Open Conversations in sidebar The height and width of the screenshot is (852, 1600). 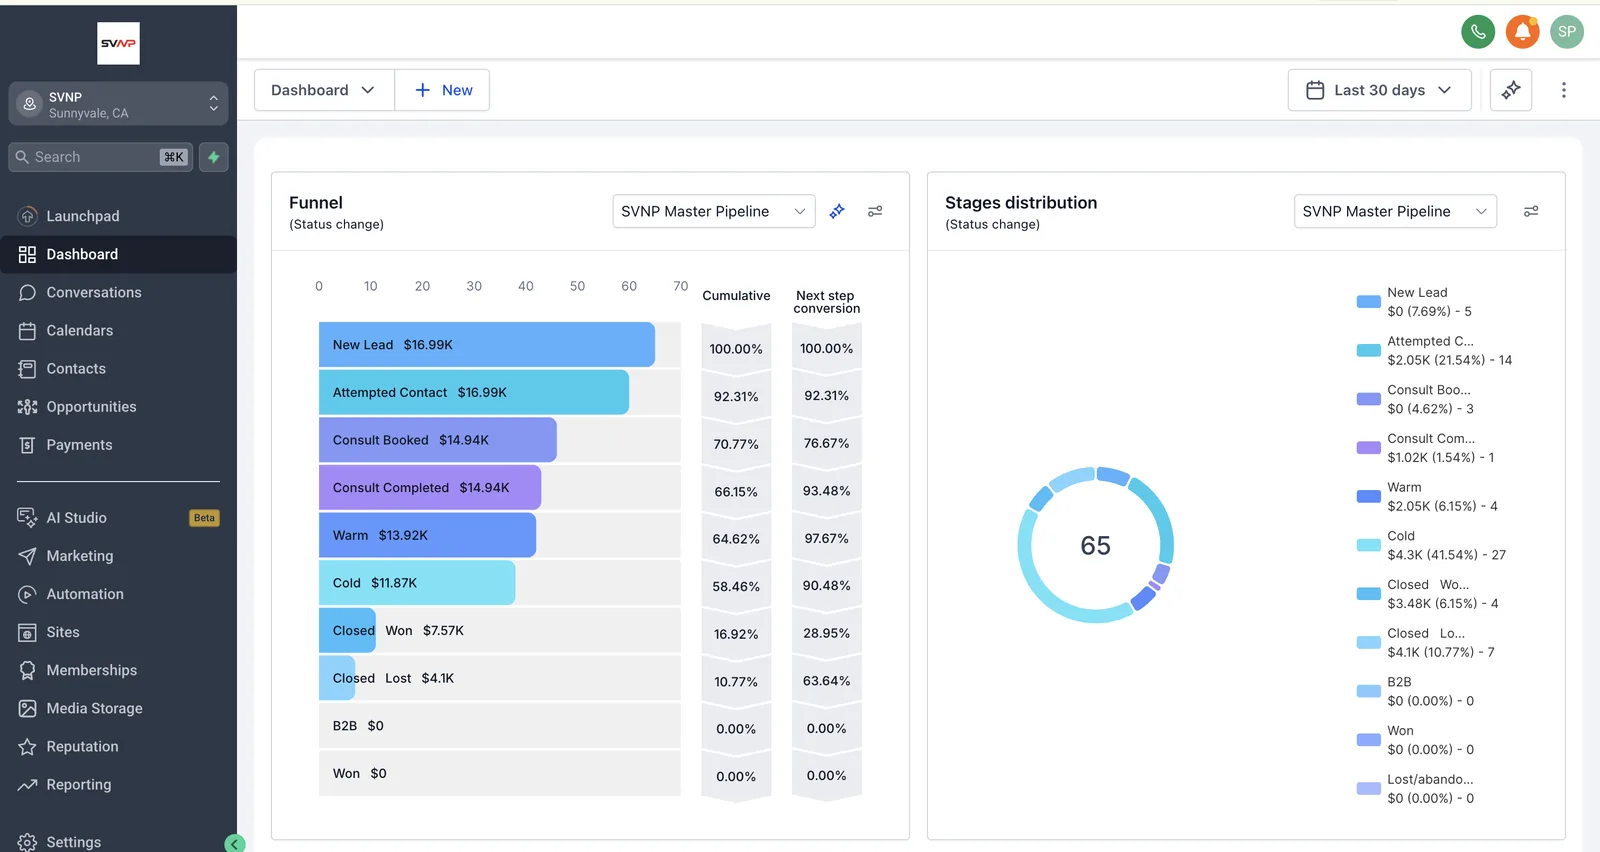coord(118,292)
